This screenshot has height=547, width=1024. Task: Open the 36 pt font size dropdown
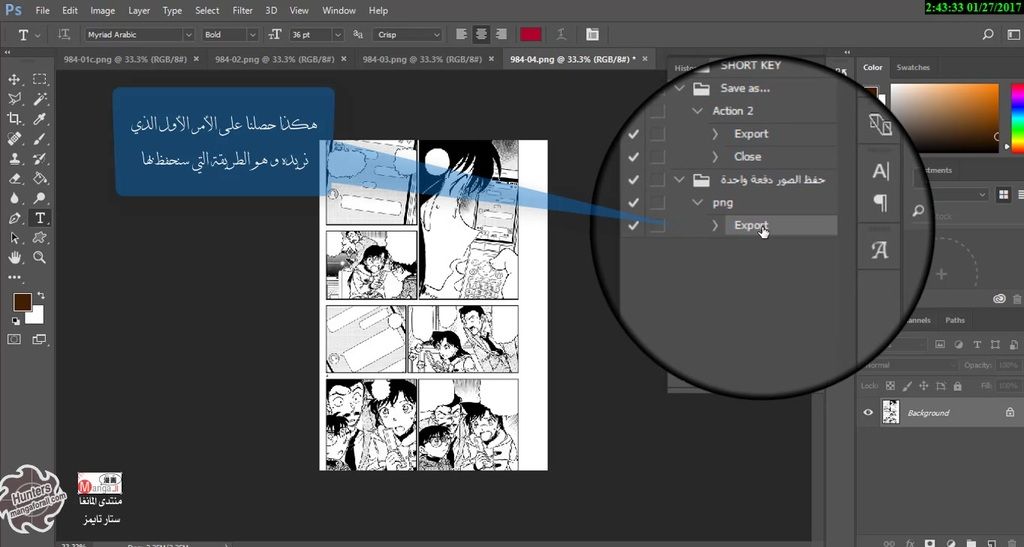coord(338,35)
